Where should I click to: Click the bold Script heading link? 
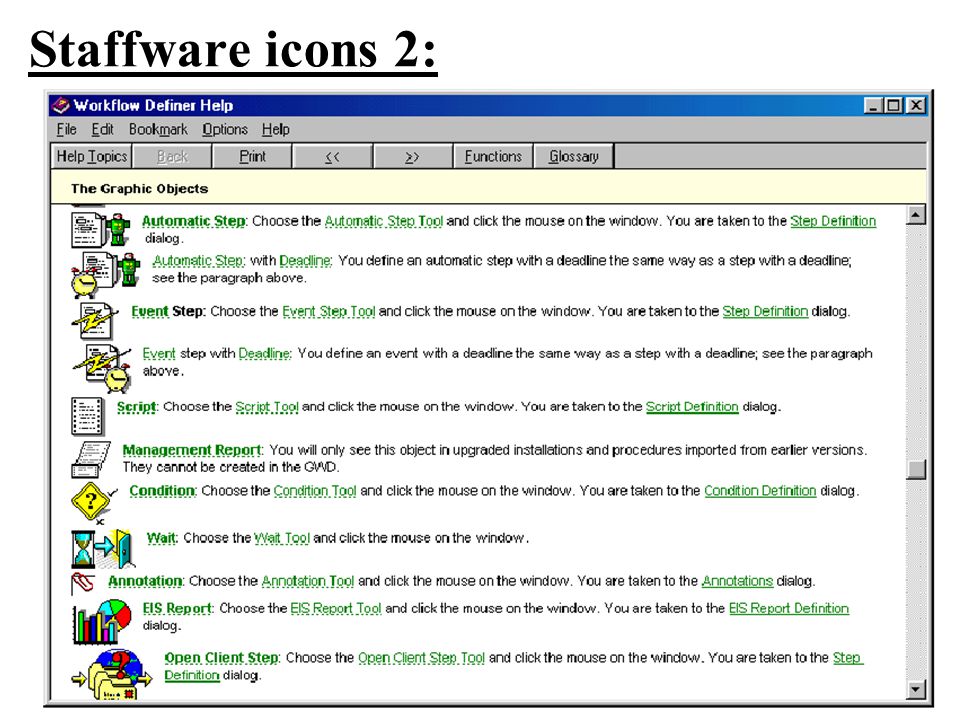pyautogui.click(x=137, y=407)
